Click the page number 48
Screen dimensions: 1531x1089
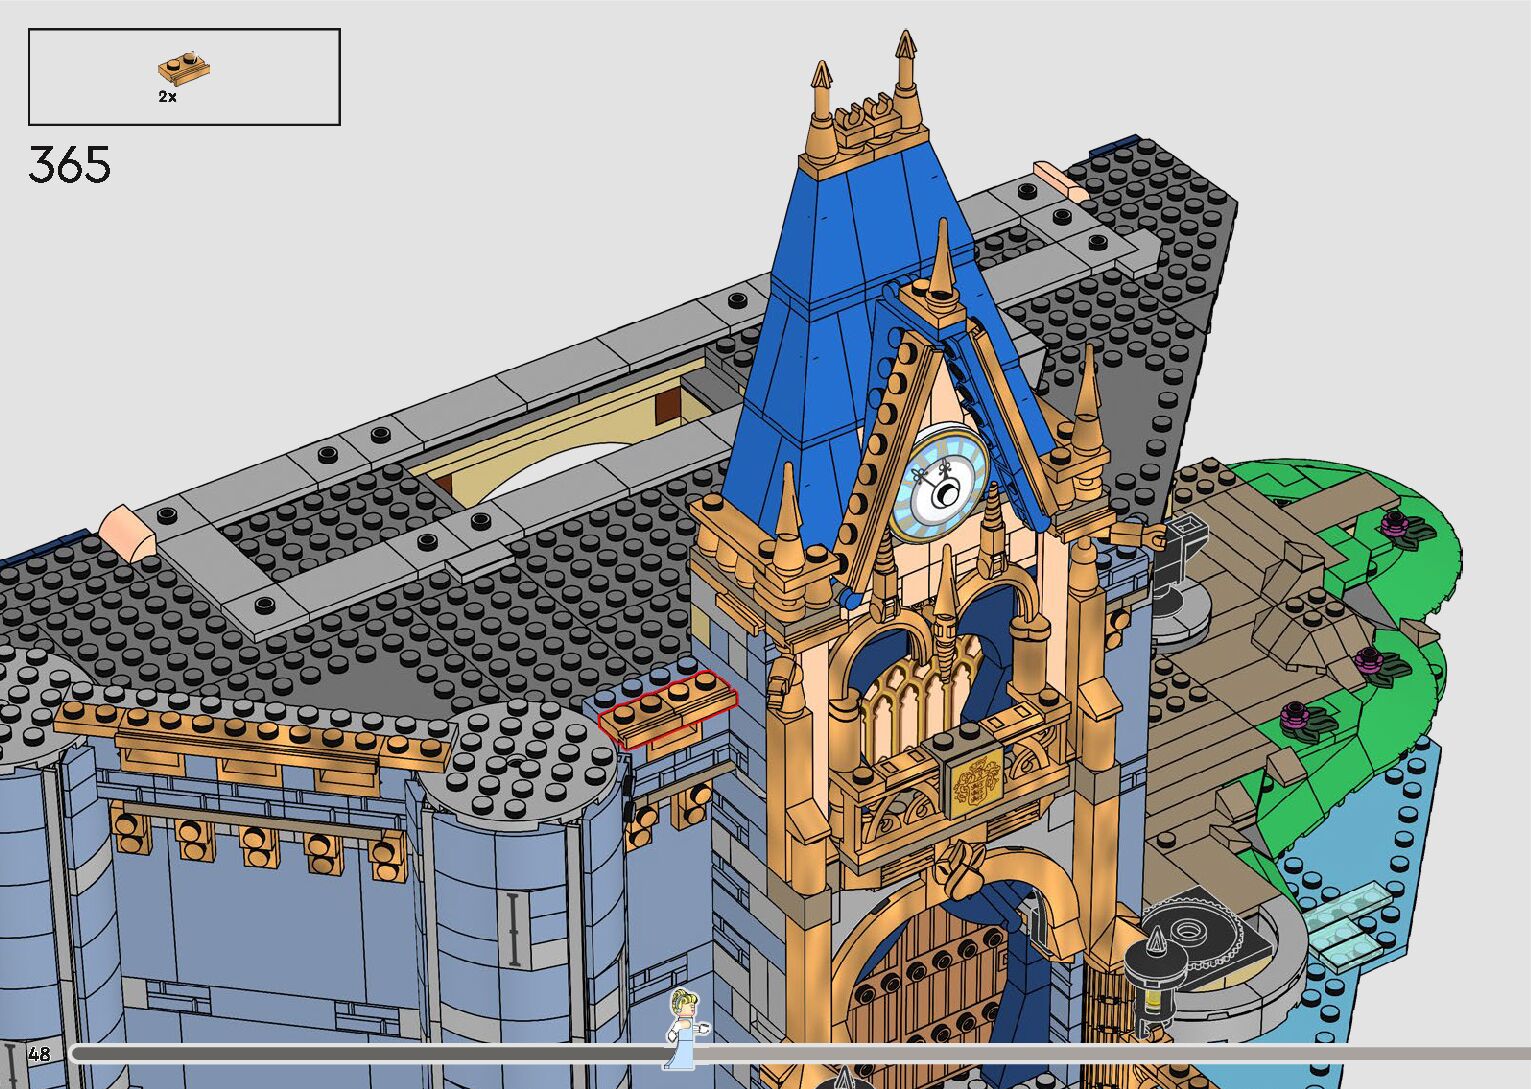pyautogui.click(x=39, y=1054)
